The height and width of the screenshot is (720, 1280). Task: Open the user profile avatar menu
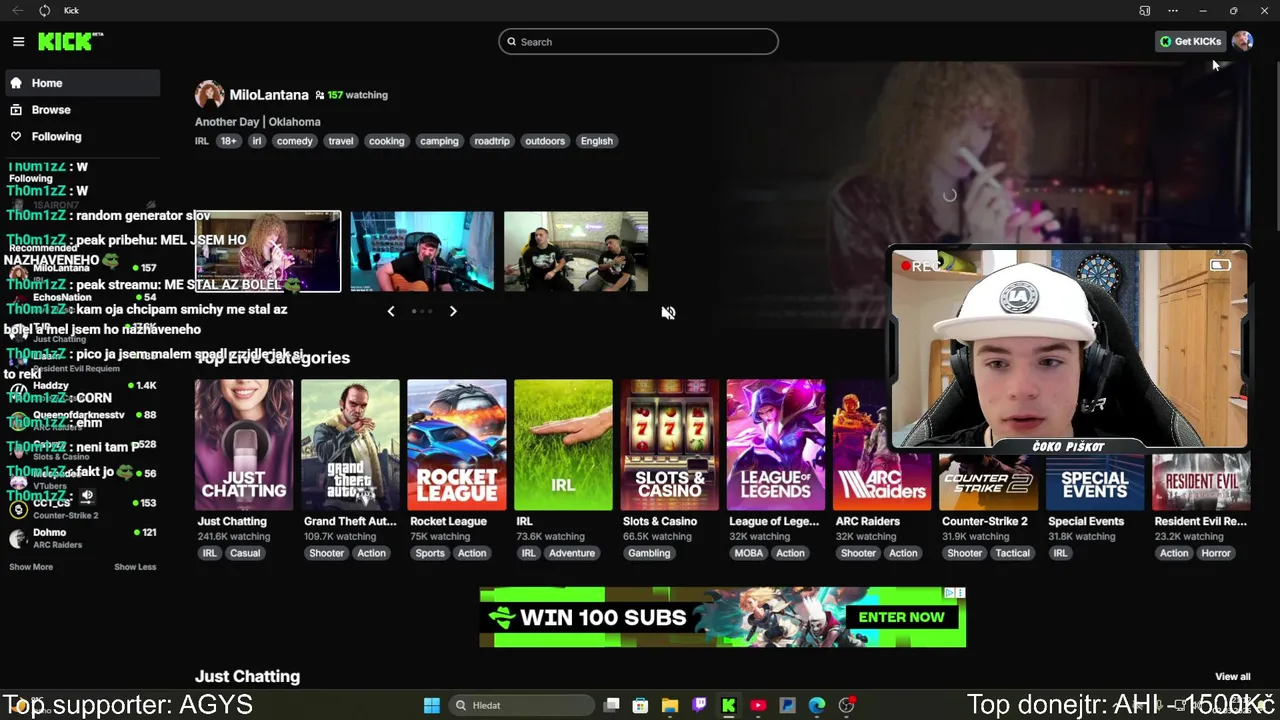(x=1242, y=41)
